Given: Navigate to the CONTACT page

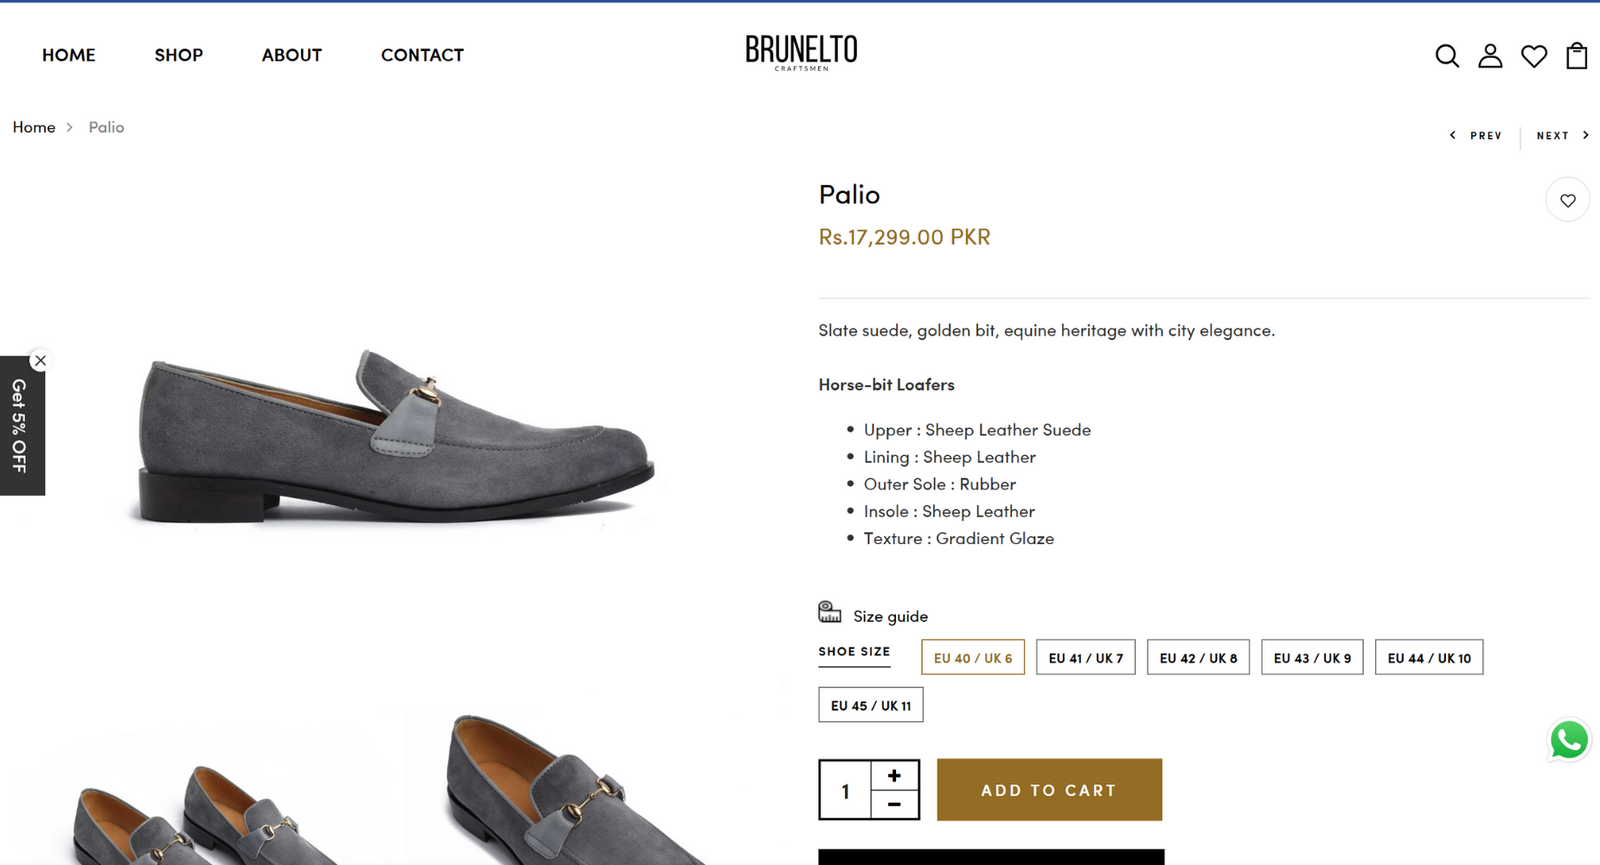Looking at the screenshot, I should point(422,55).
